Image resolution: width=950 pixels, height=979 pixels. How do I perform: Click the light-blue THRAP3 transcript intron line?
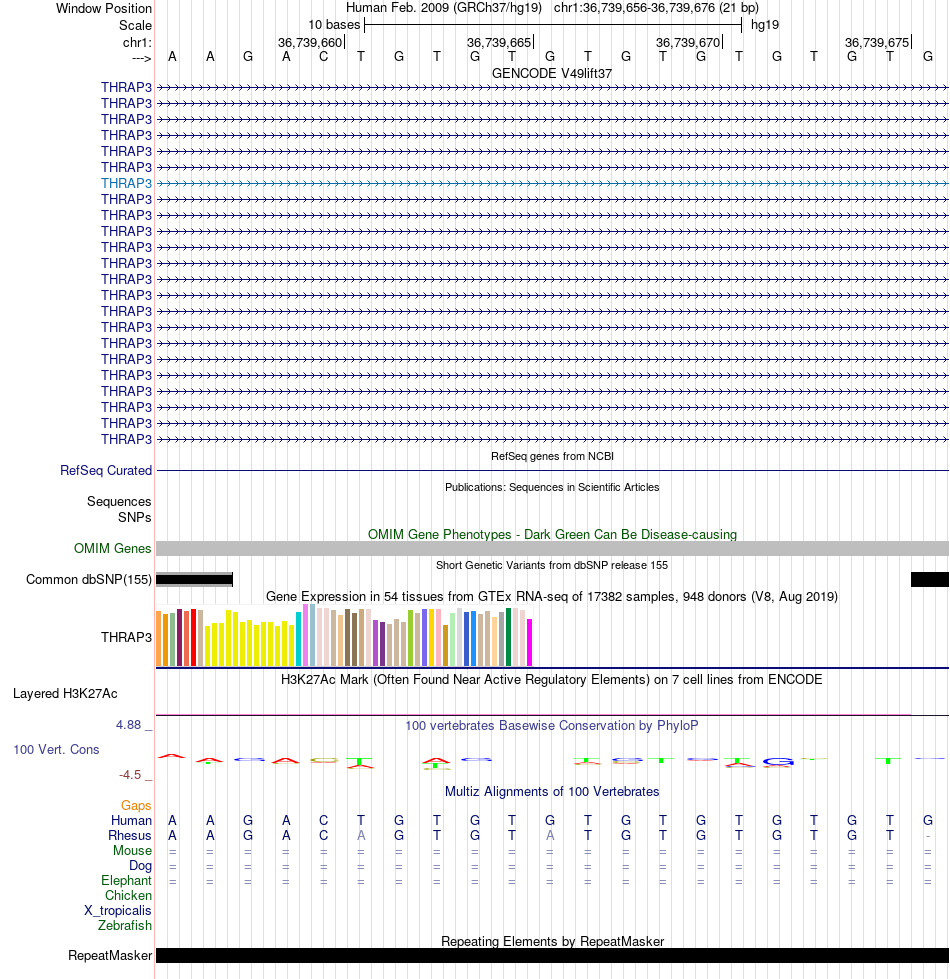pyautogui.click(x=552, y=184)
